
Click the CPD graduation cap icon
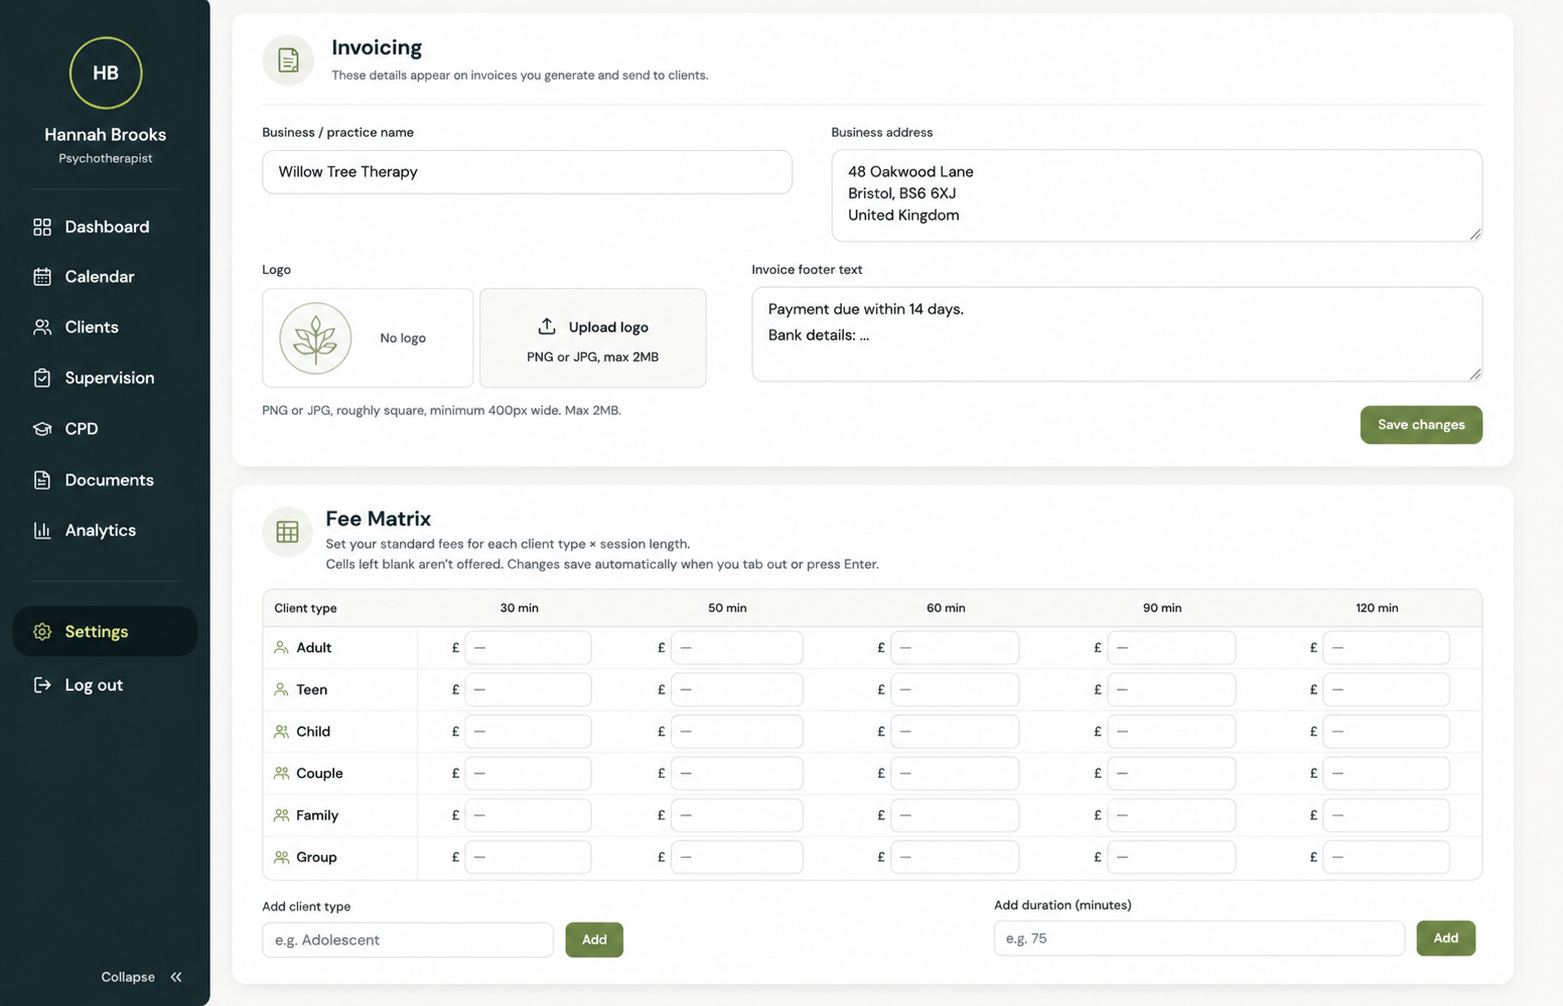pyautogui.click(x=42, y=429)
